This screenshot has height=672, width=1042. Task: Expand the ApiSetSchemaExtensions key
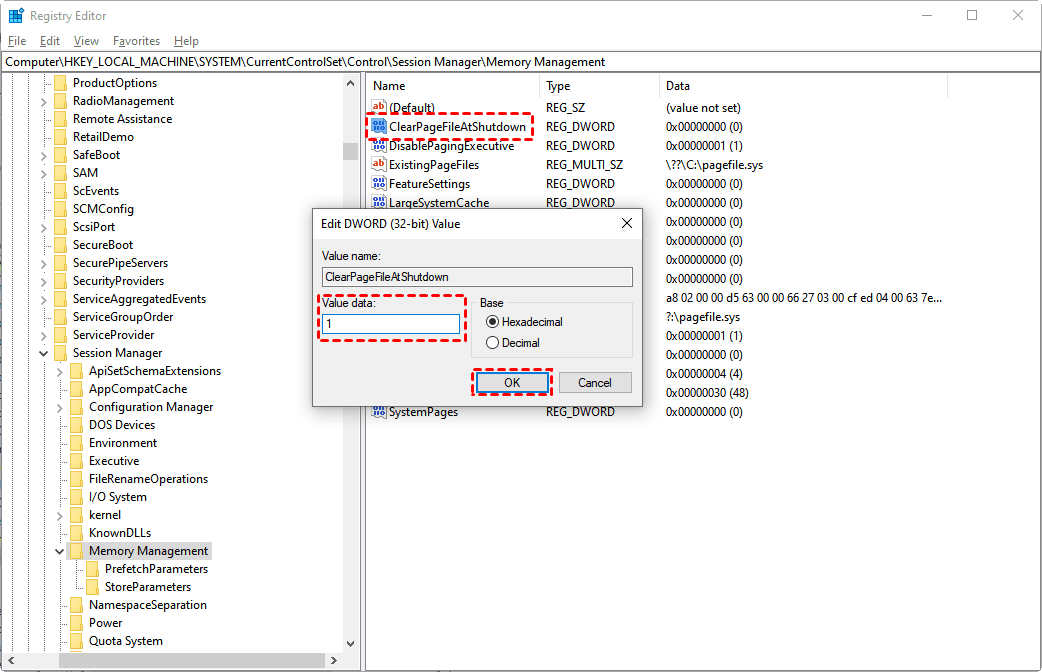tap(60, 372)
